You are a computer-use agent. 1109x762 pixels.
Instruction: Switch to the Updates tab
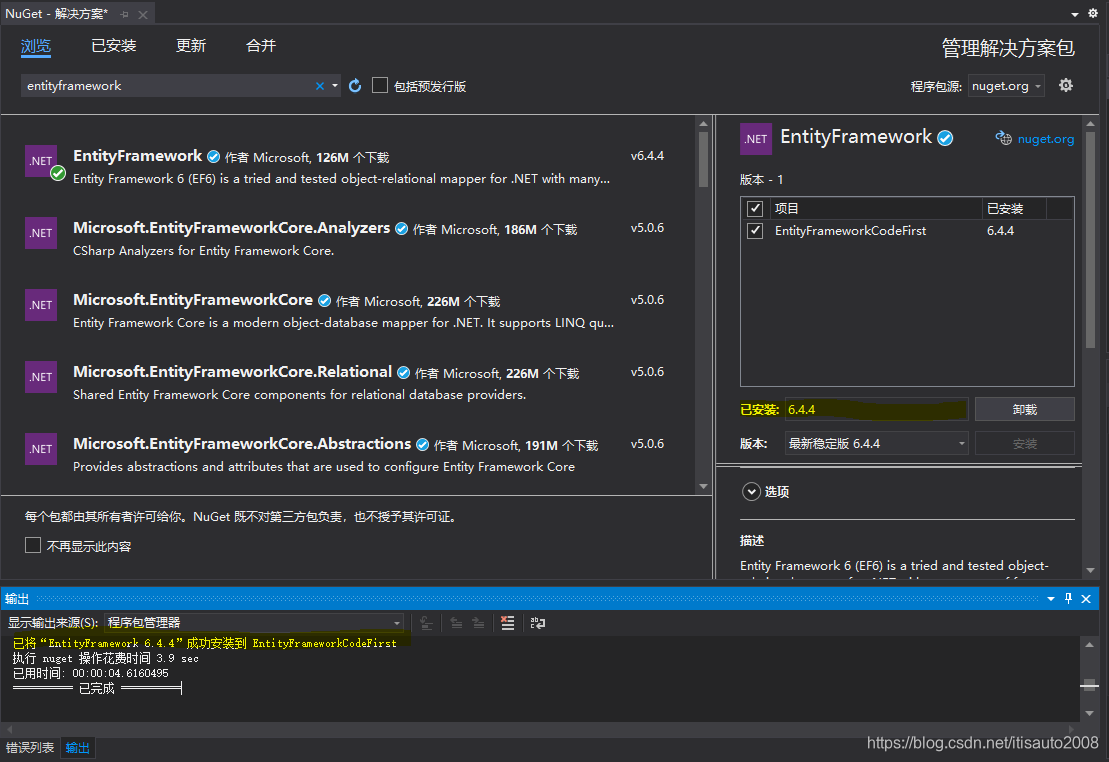[191, 46]
